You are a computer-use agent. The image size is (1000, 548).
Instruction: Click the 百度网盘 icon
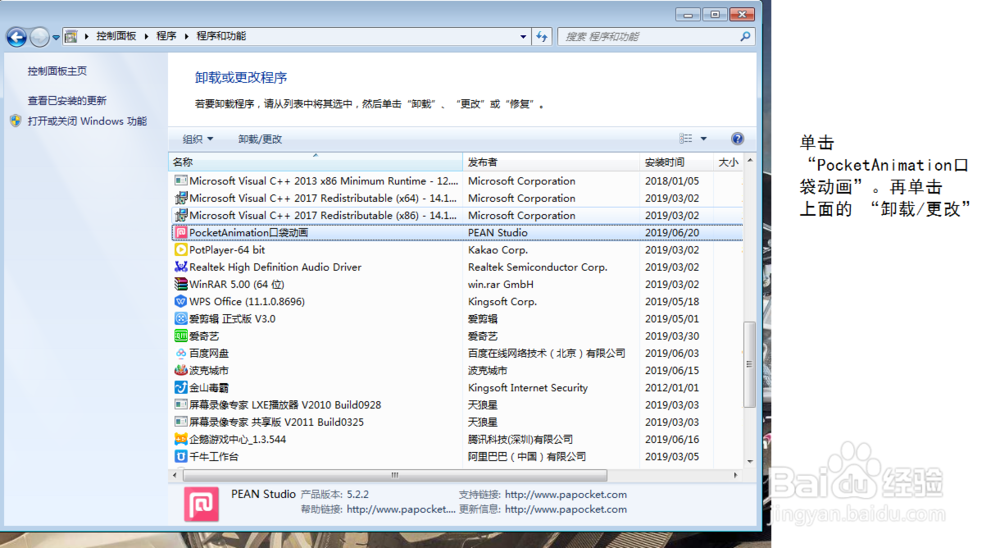point(181,353)
